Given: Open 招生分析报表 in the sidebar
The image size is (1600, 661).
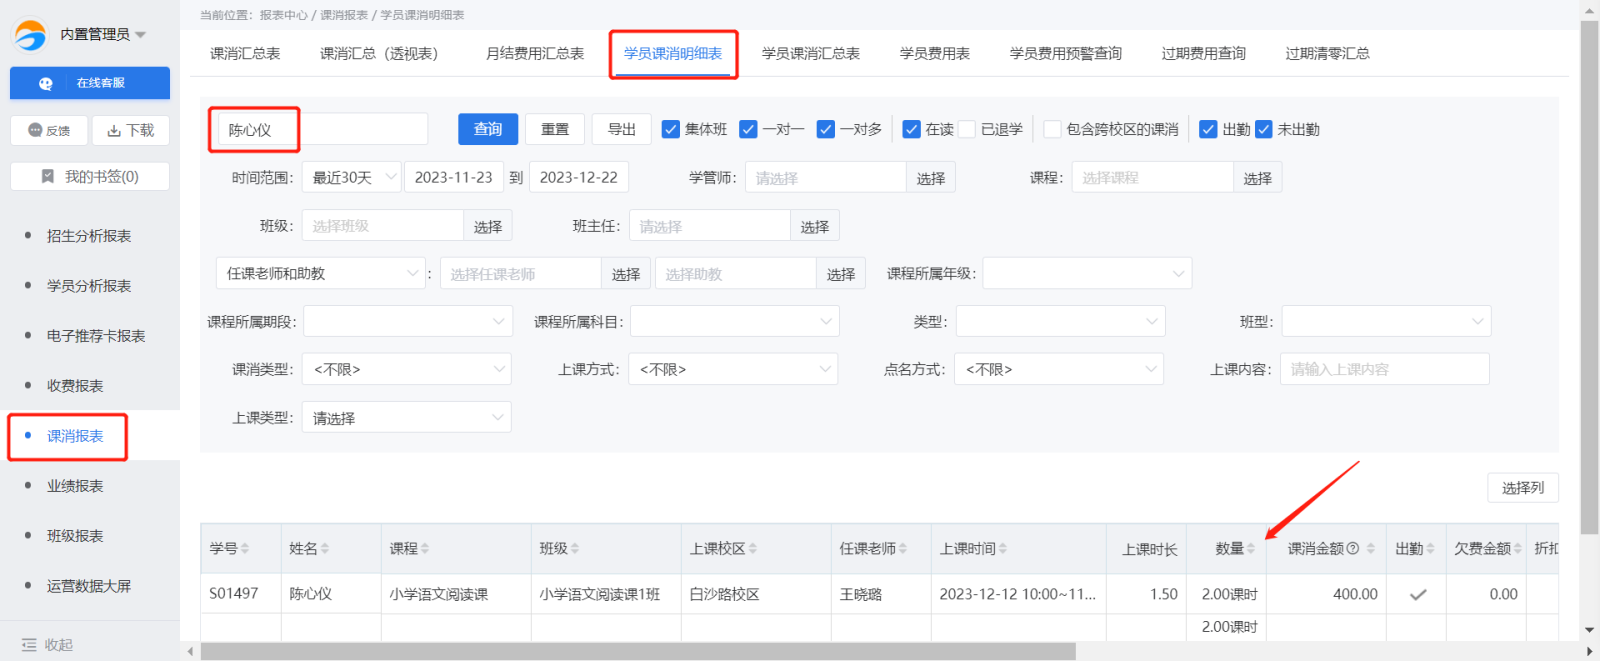Looking at the screenshot, I should (89, 236).
